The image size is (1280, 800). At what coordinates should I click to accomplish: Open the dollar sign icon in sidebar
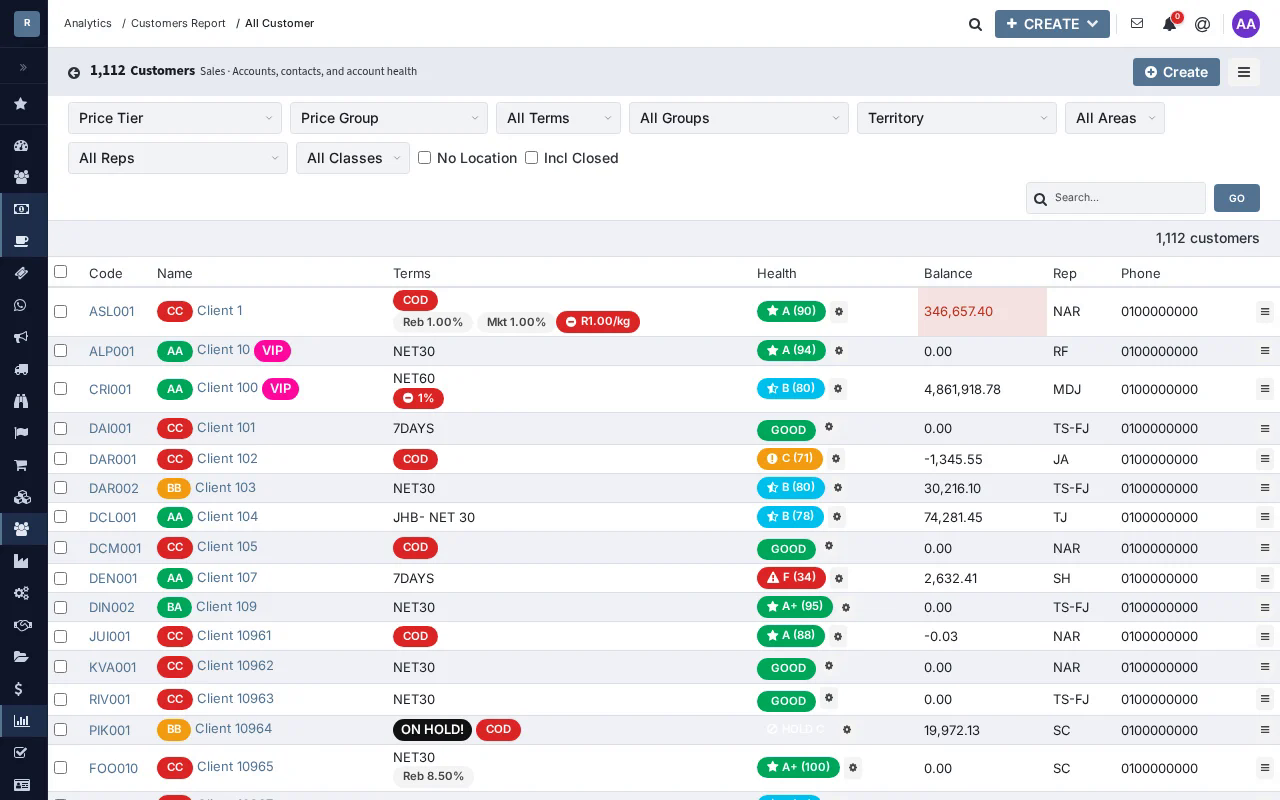click(21, 689)
